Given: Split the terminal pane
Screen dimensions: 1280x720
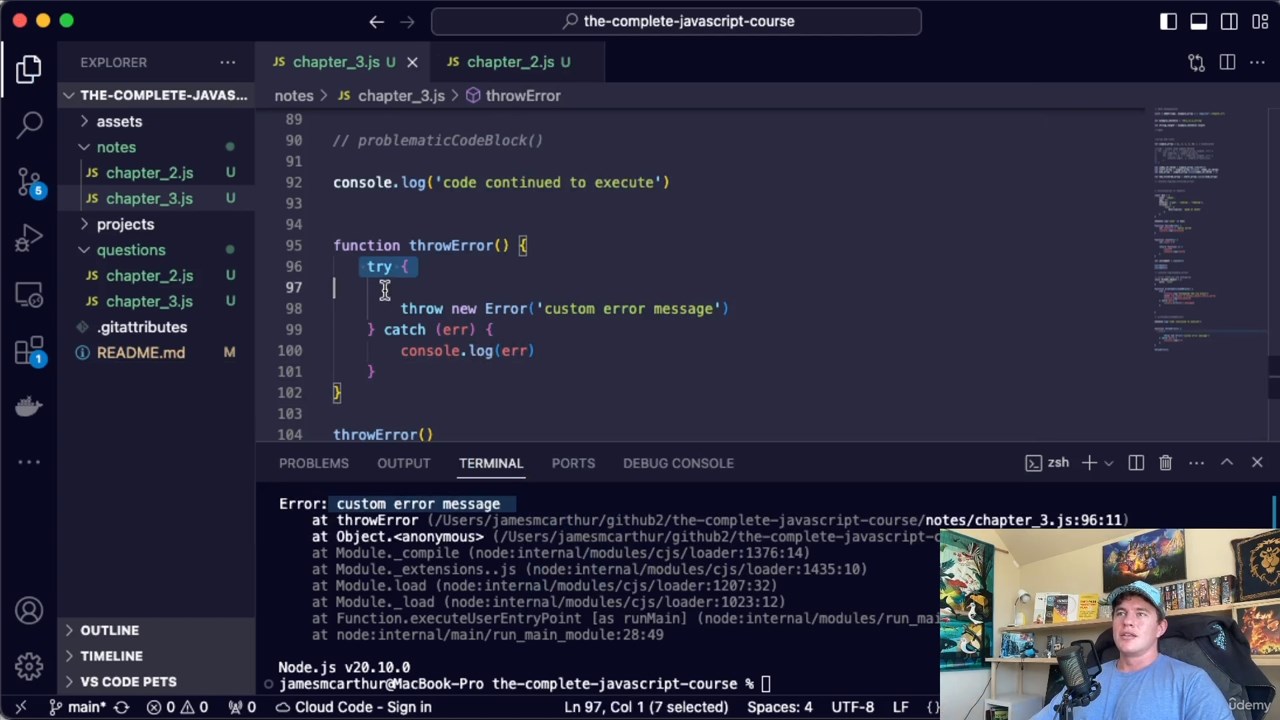Looking at the screenshot, I should click(1136, 463).
